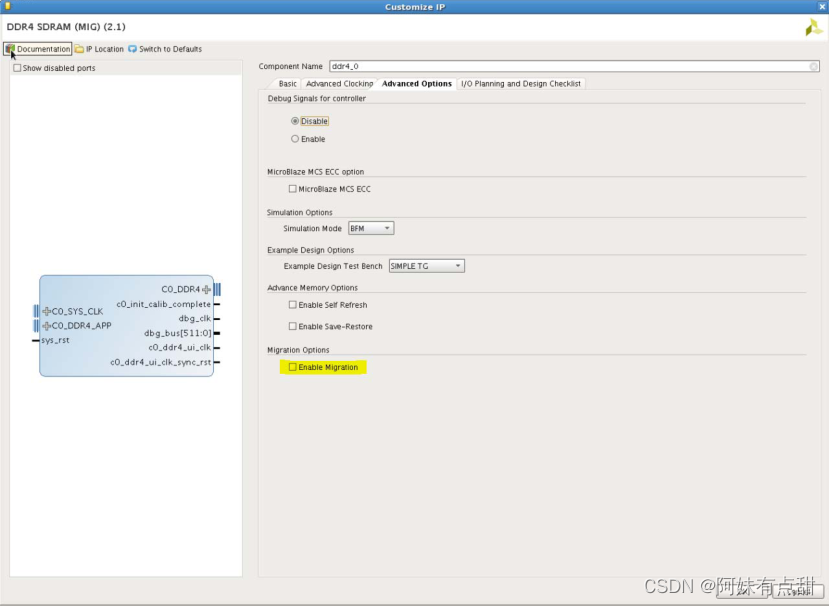The width and height of the screenshot is (831, 606).
Task: Toggle Show disabled ports checkbox
Action: (x=17, y=68)
